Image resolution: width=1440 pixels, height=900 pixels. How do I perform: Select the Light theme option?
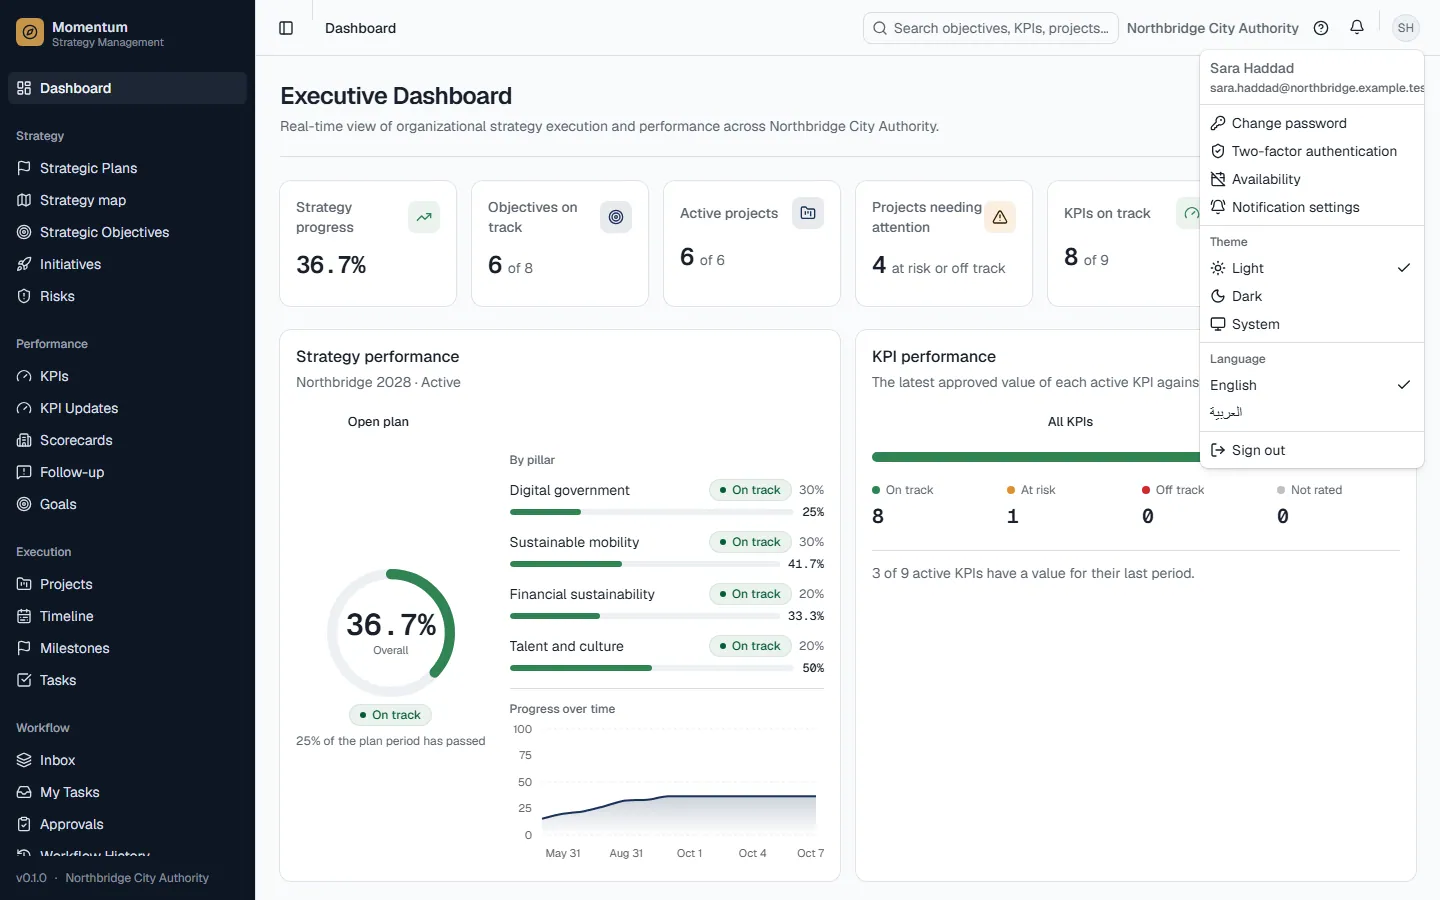(1311, 268)
